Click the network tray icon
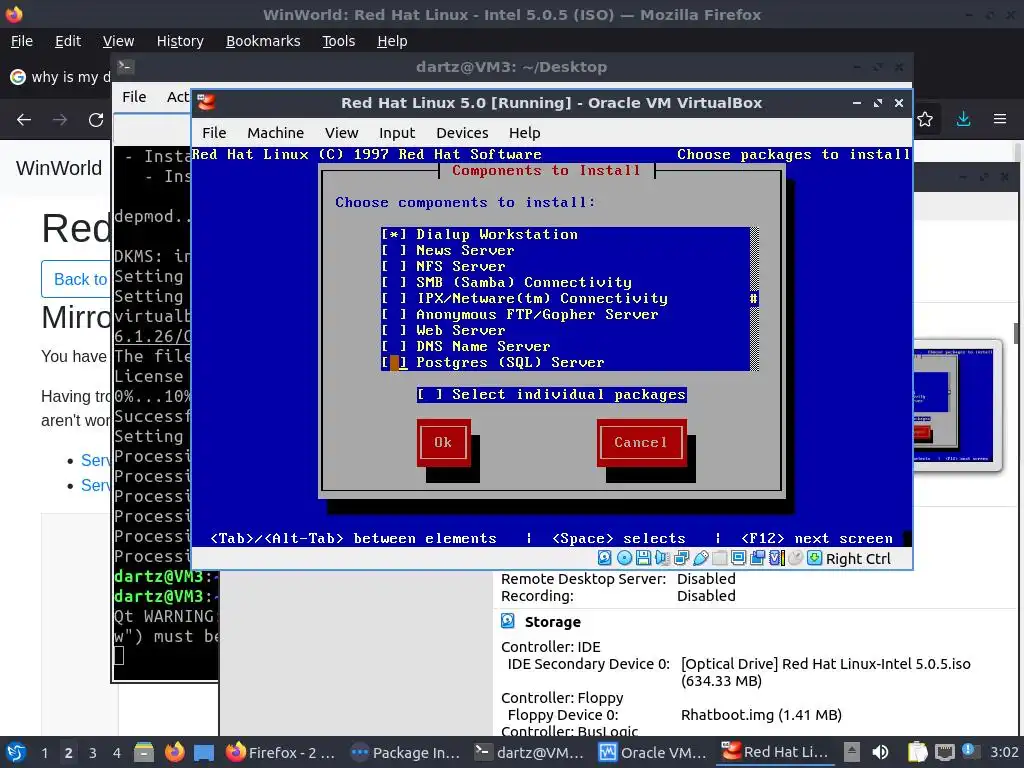 pos(944,752)
